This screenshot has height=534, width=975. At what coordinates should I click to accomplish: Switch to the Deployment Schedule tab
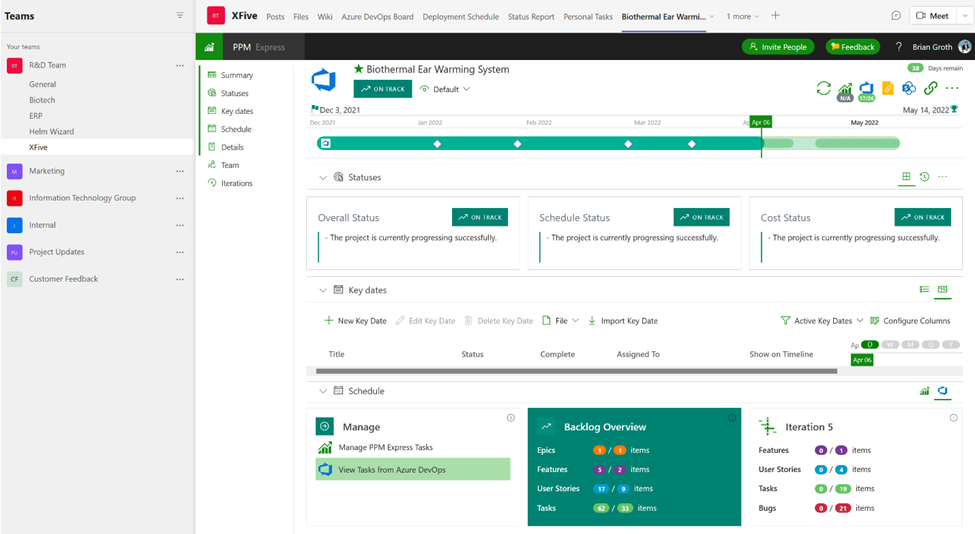461,17
